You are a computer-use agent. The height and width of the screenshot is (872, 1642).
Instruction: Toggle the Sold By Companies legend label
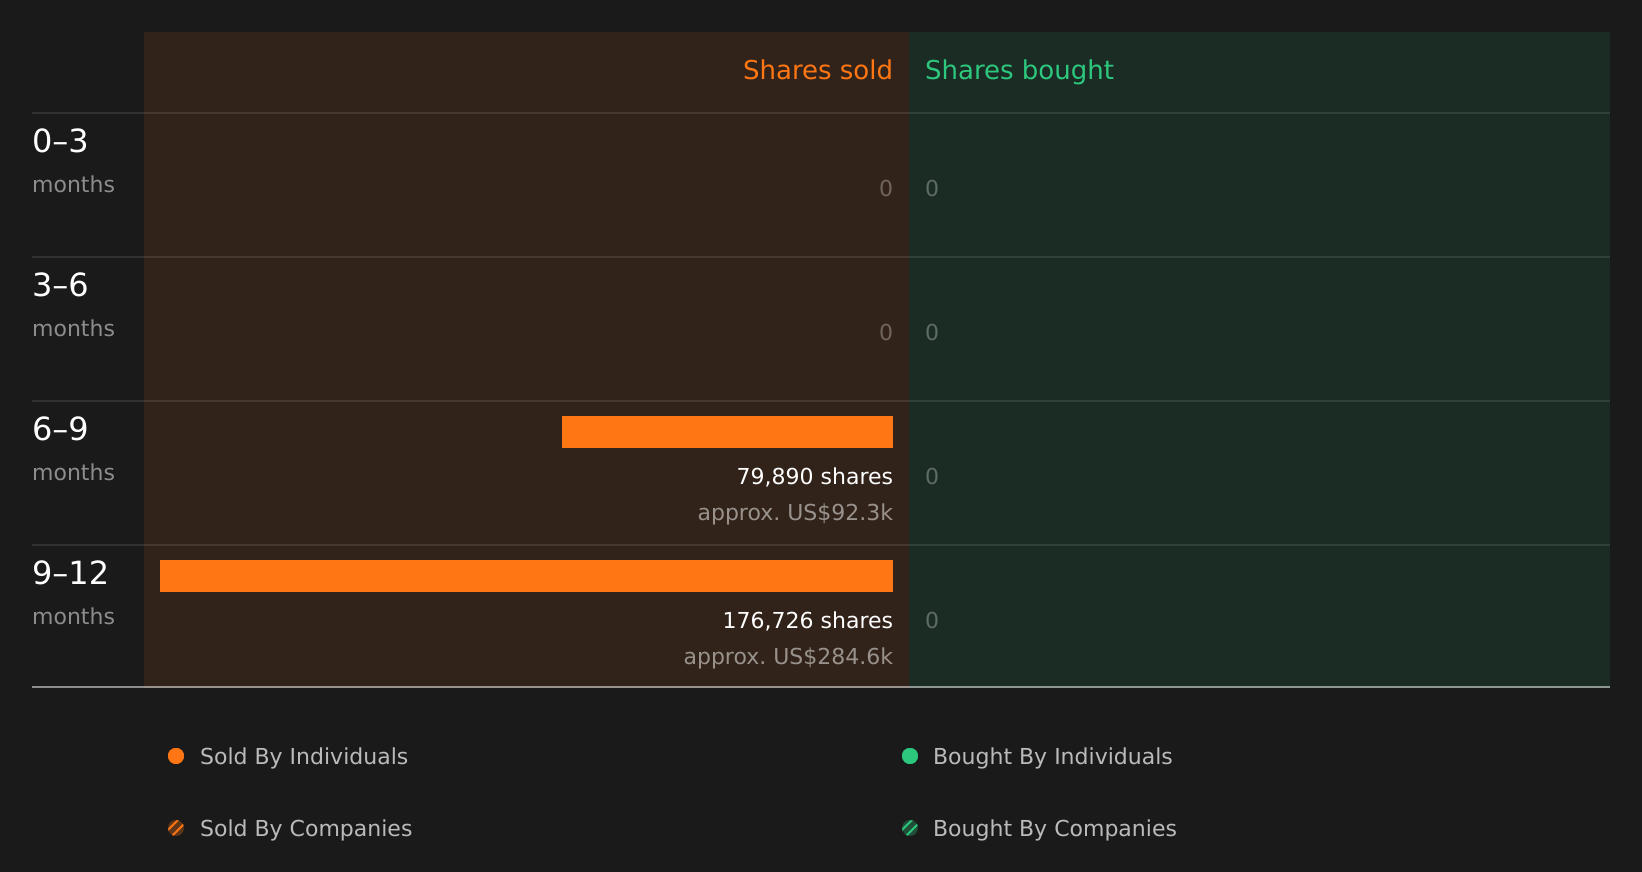point(306,829)
